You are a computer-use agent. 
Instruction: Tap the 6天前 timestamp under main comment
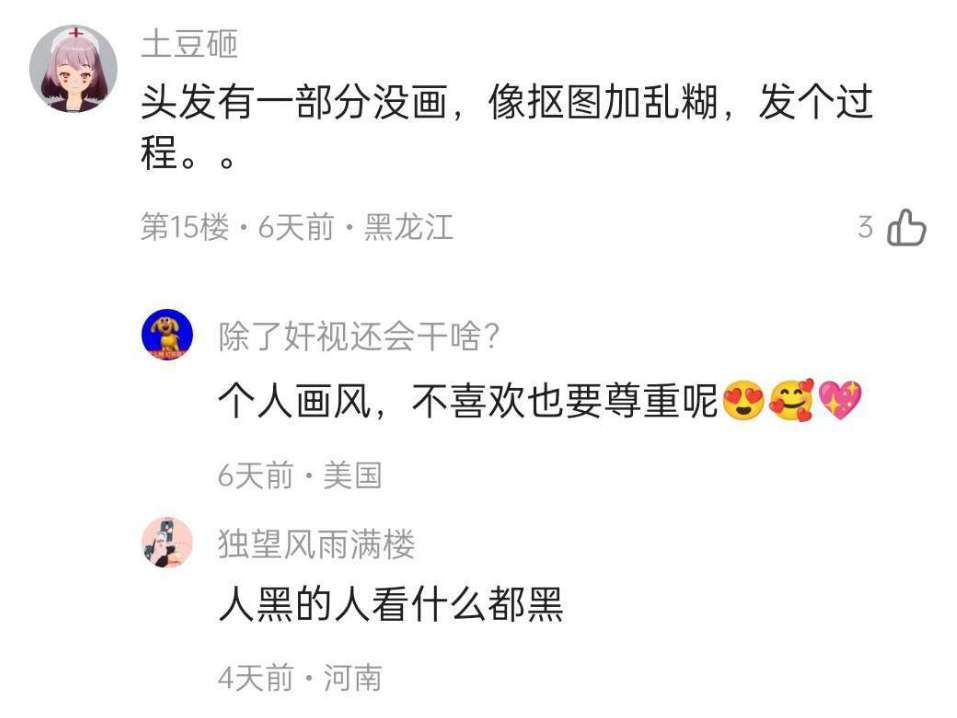coord(296,227)
